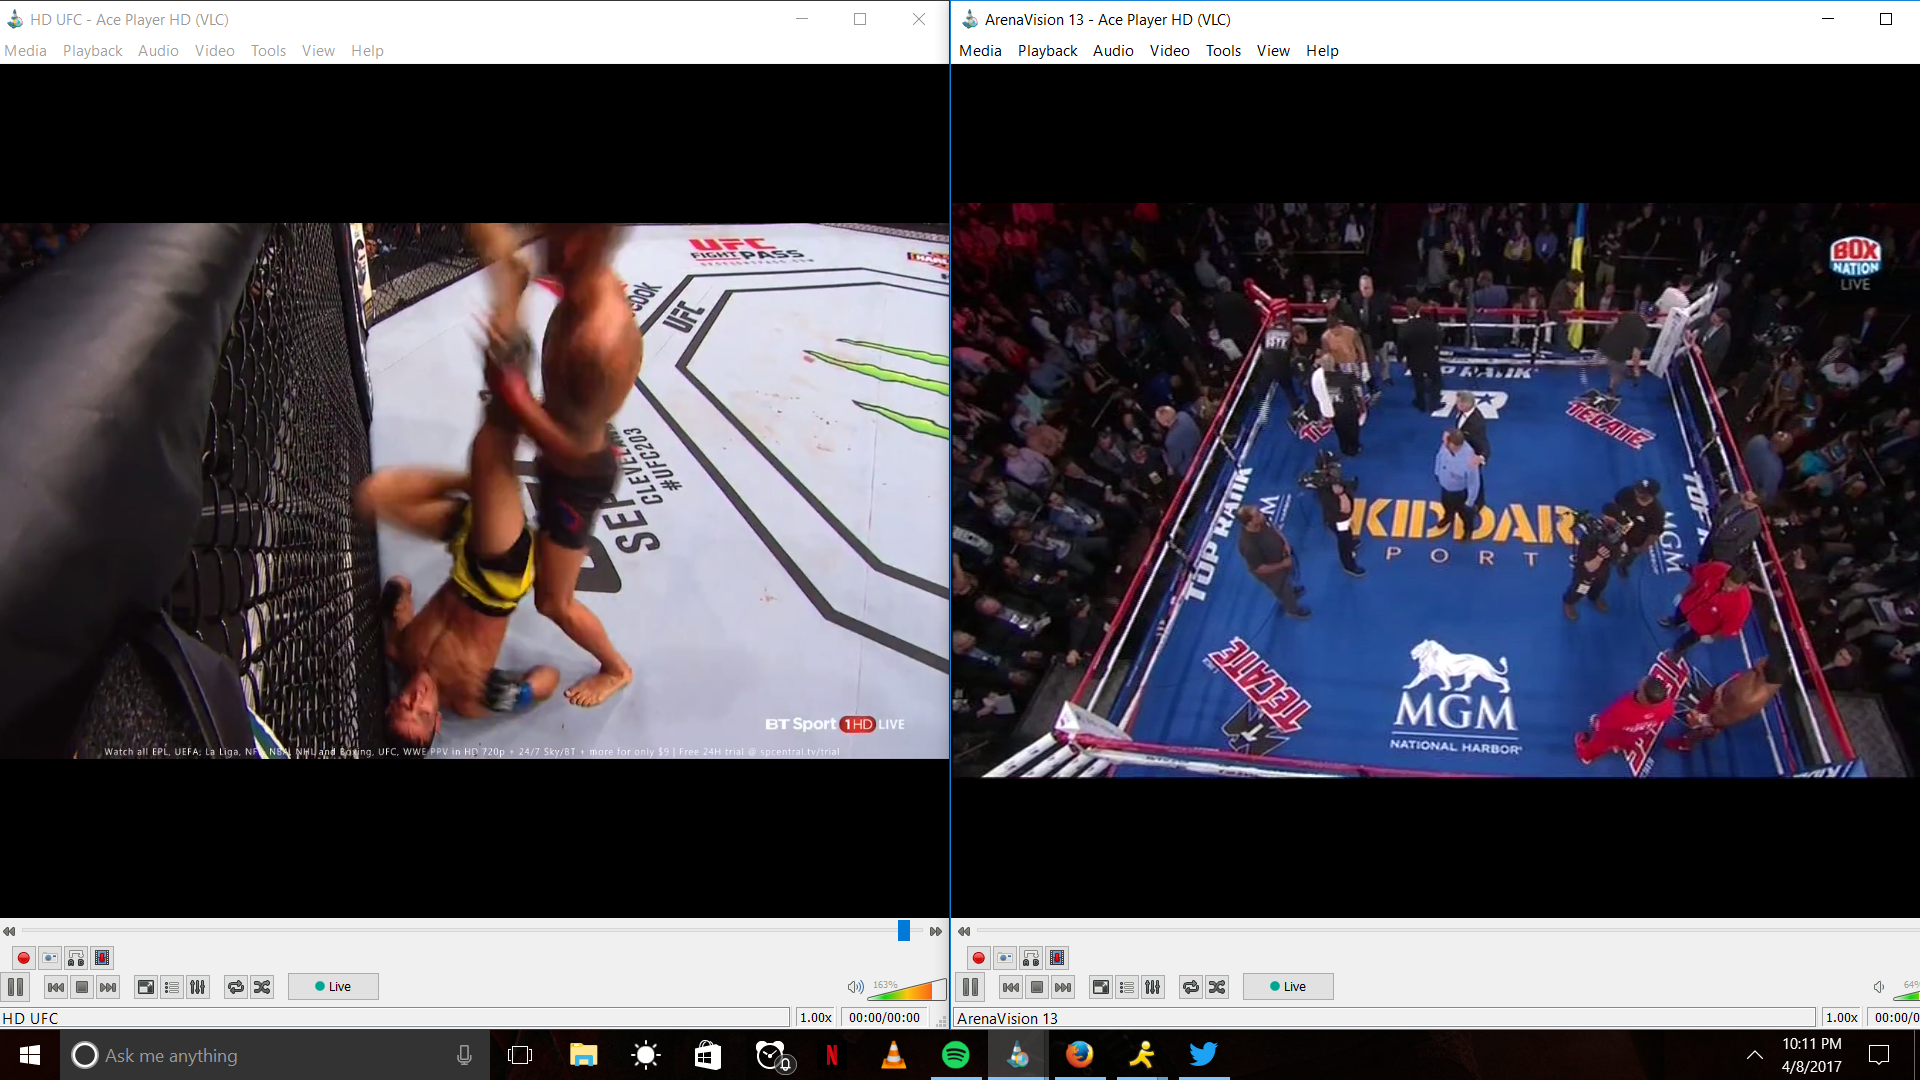Toggle A-B loop in HD UFC window
Viewport: 1920px width, 1080px height.
click(x=76, y=958)
